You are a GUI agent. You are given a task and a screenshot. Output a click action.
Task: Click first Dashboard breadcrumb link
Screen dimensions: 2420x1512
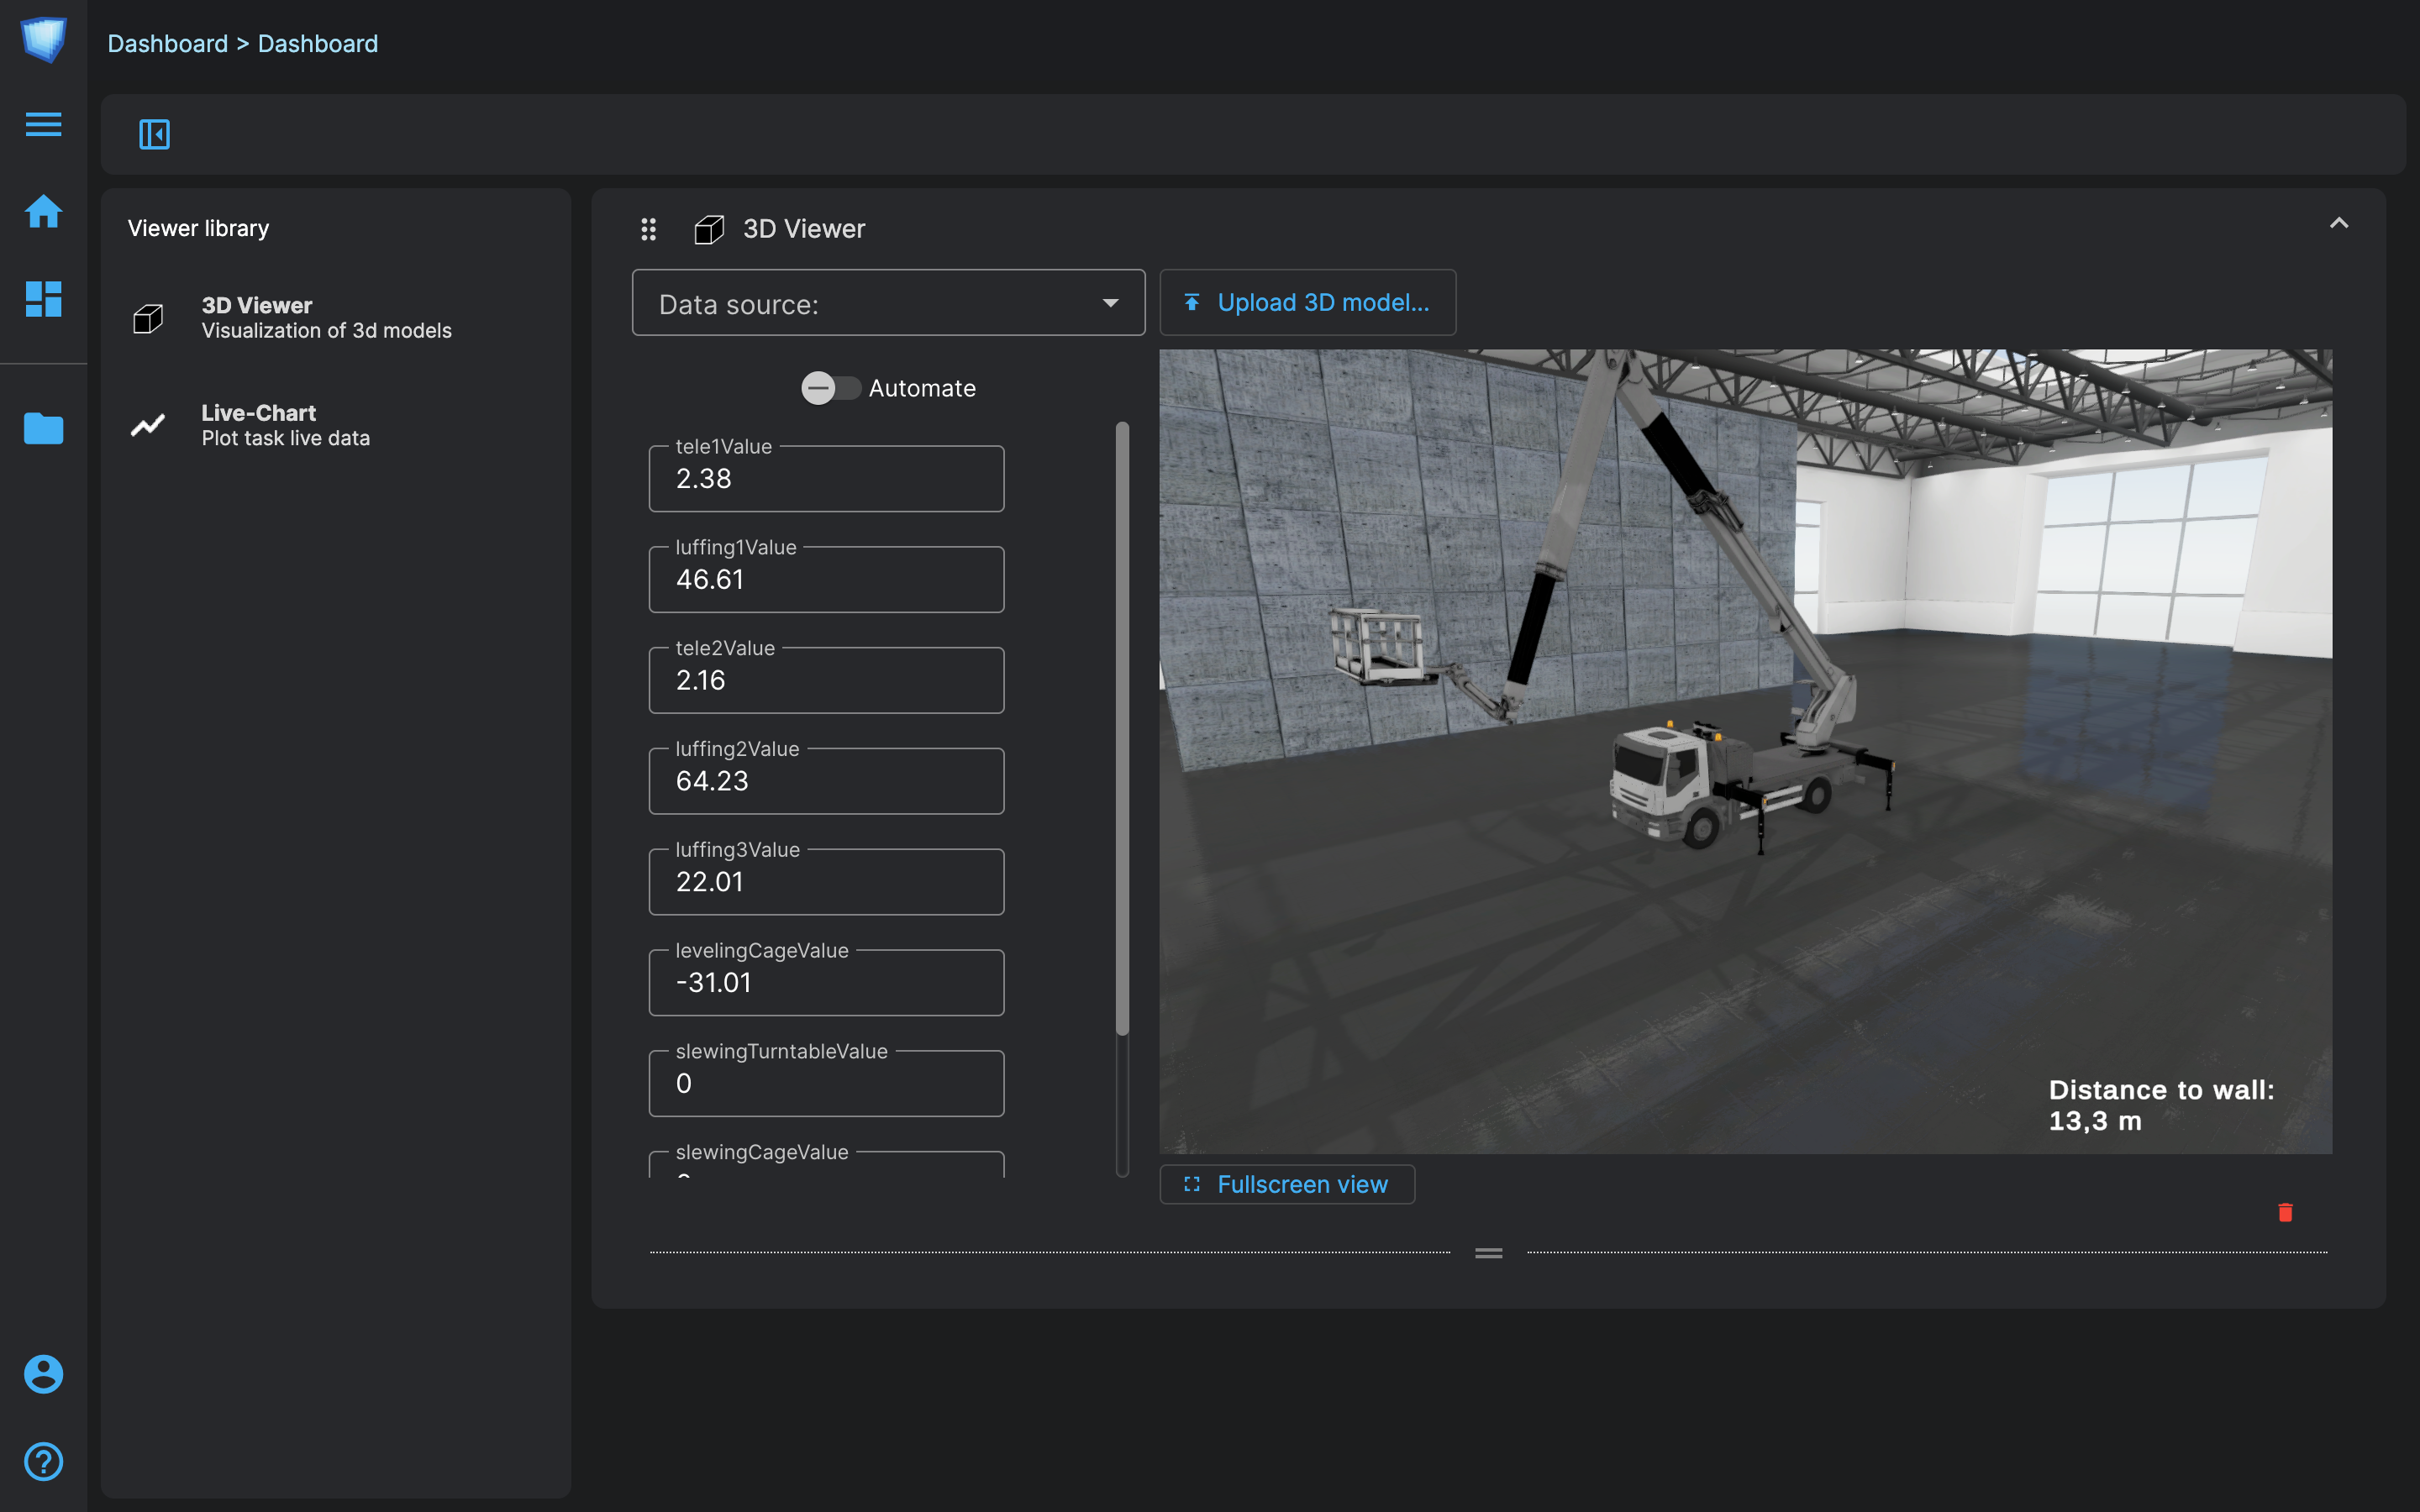coord(167,43)
